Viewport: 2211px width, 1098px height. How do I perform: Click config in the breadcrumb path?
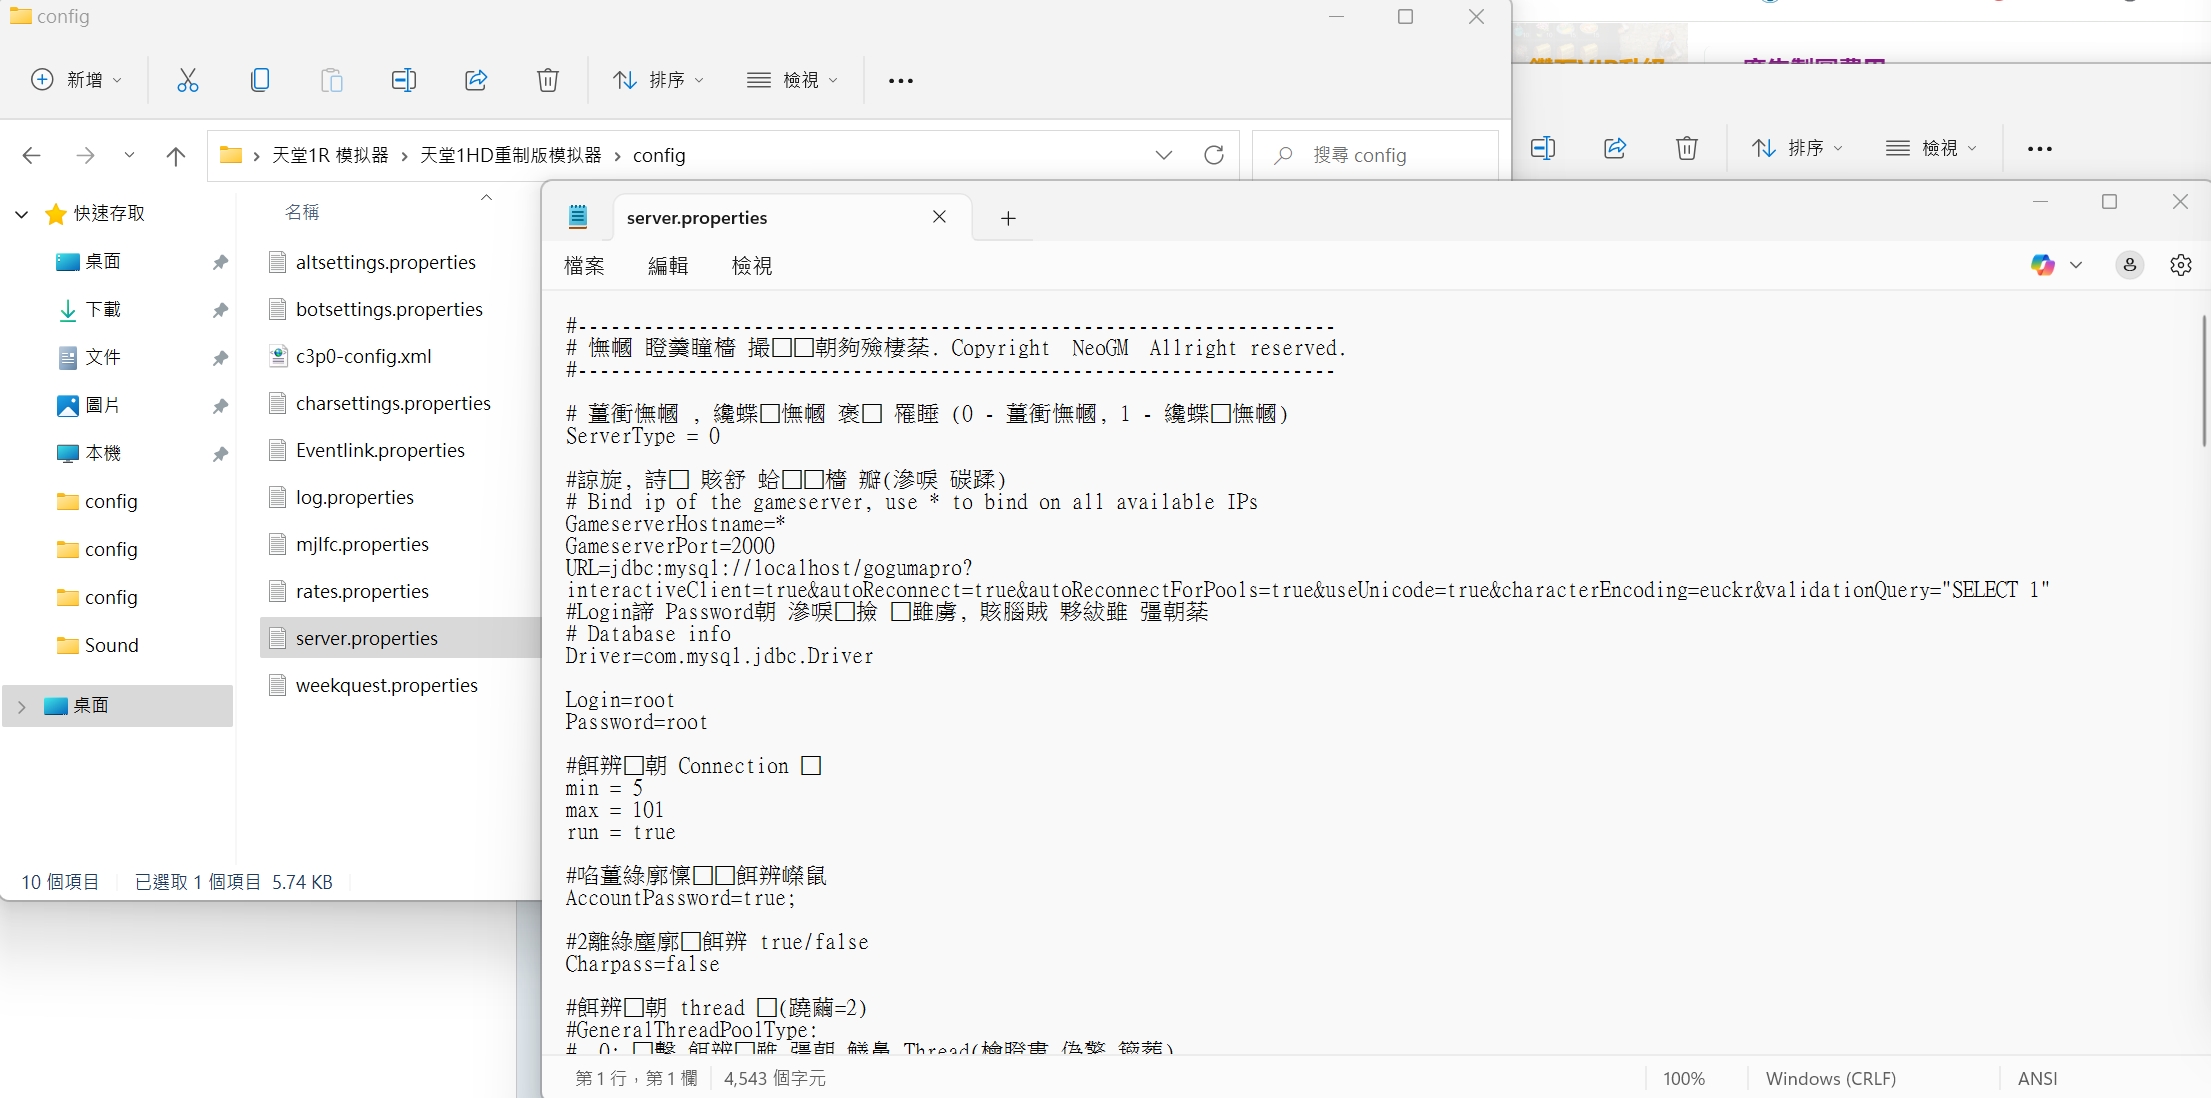[x=659, y=155]
